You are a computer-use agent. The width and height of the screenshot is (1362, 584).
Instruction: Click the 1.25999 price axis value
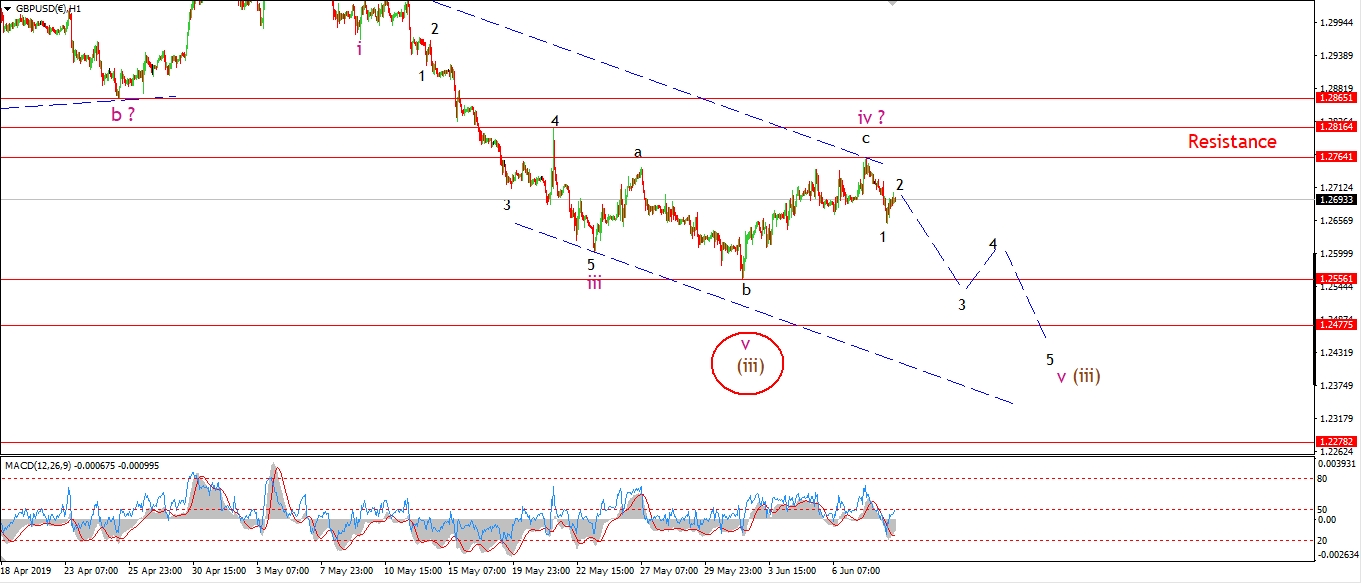[1338, 253]
